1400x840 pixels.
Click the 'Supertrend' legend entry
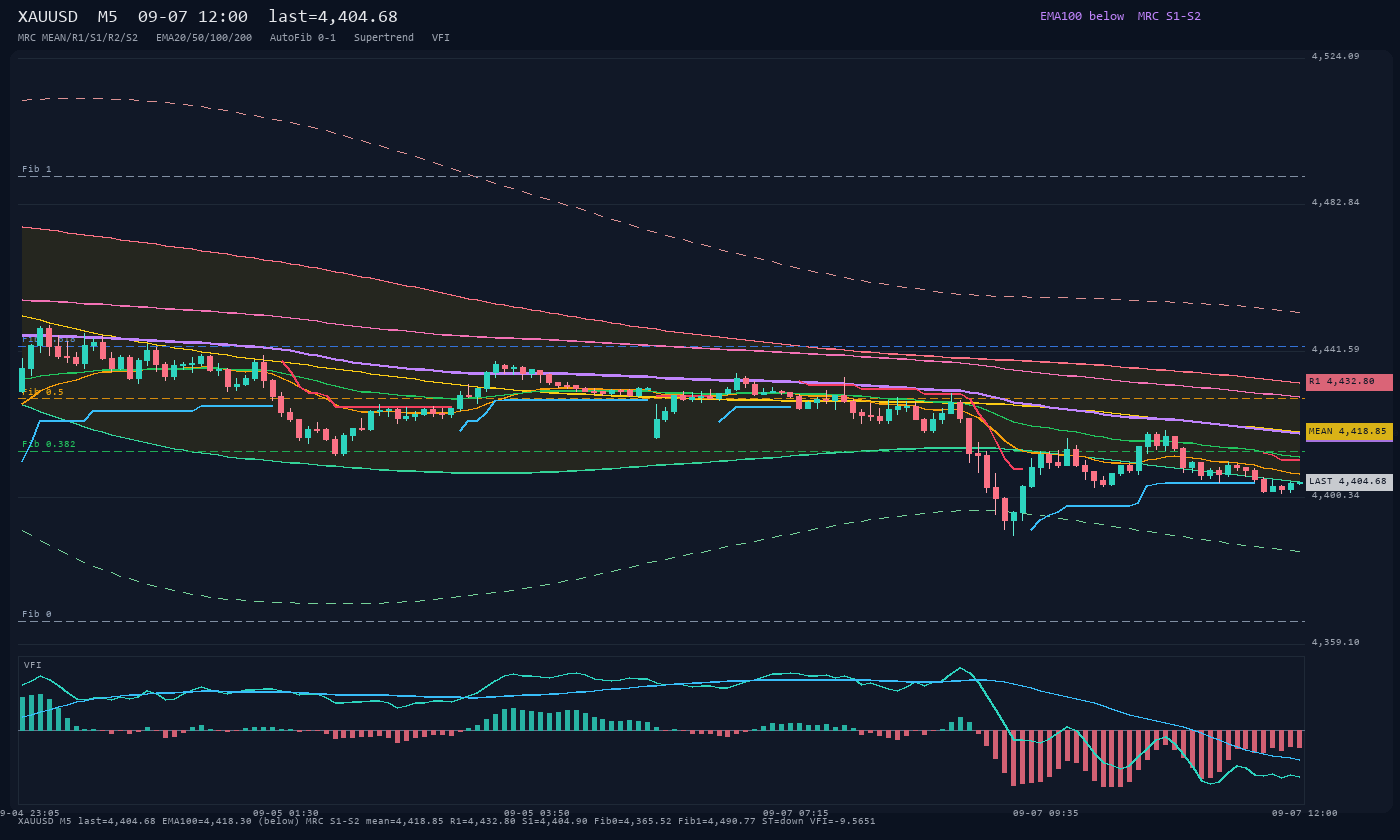[384, 38]
